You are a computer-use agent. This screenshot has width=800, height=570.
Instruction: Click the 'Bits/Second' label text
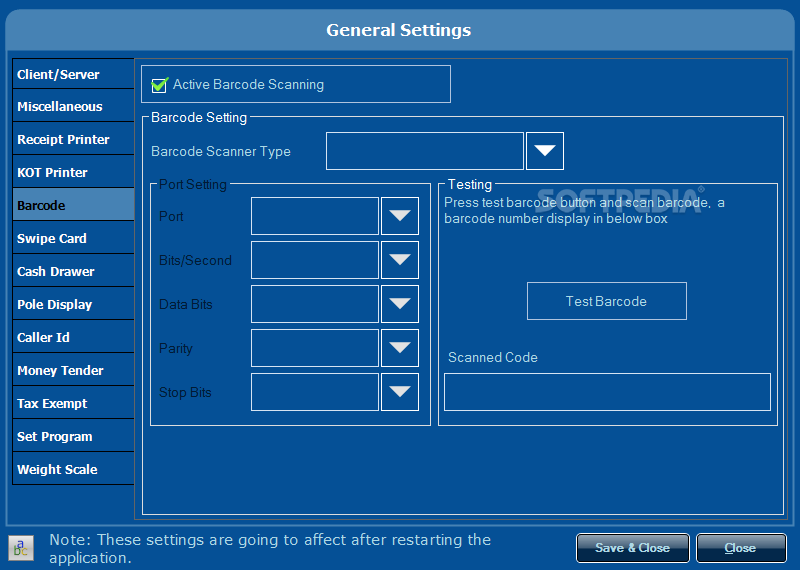pyautogui.click(x=195, y=260)
